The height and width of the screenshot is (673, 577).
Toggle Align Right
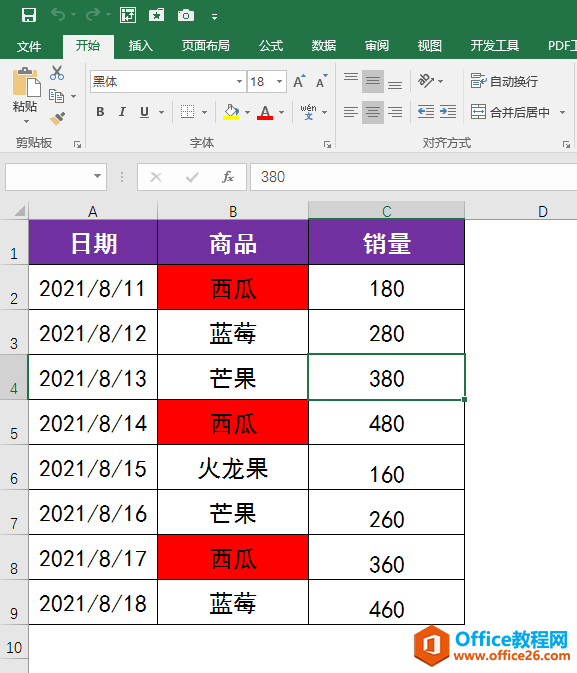pos(395,112)
